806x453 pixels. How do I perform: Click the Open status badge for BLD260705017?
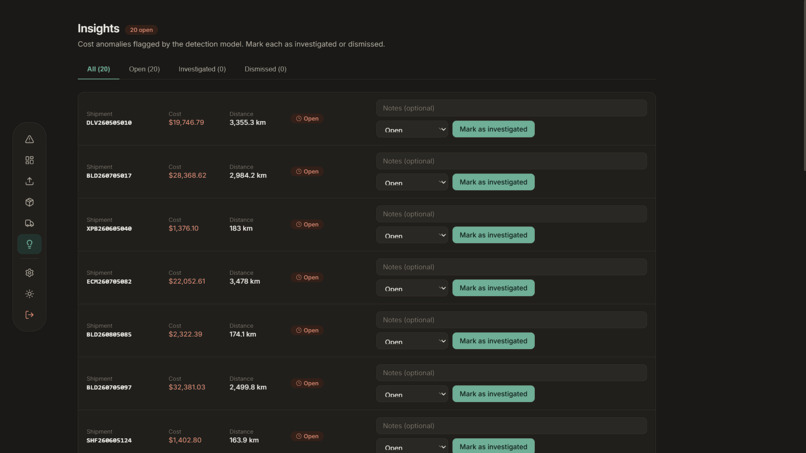307,172
